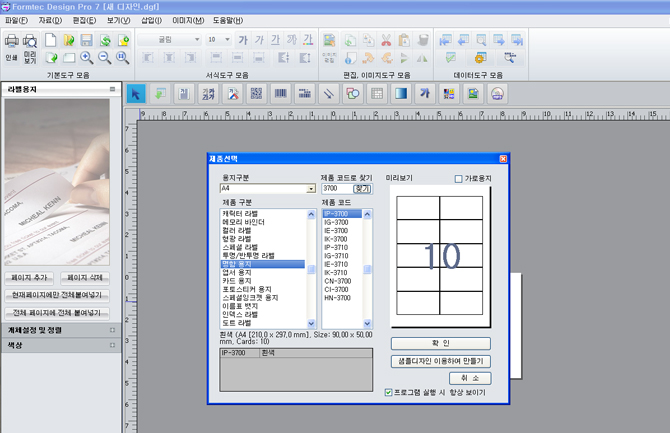Click the 취 소 cancel button
Image resolution: width=670 pixels, height=433 pixels.
470,378
